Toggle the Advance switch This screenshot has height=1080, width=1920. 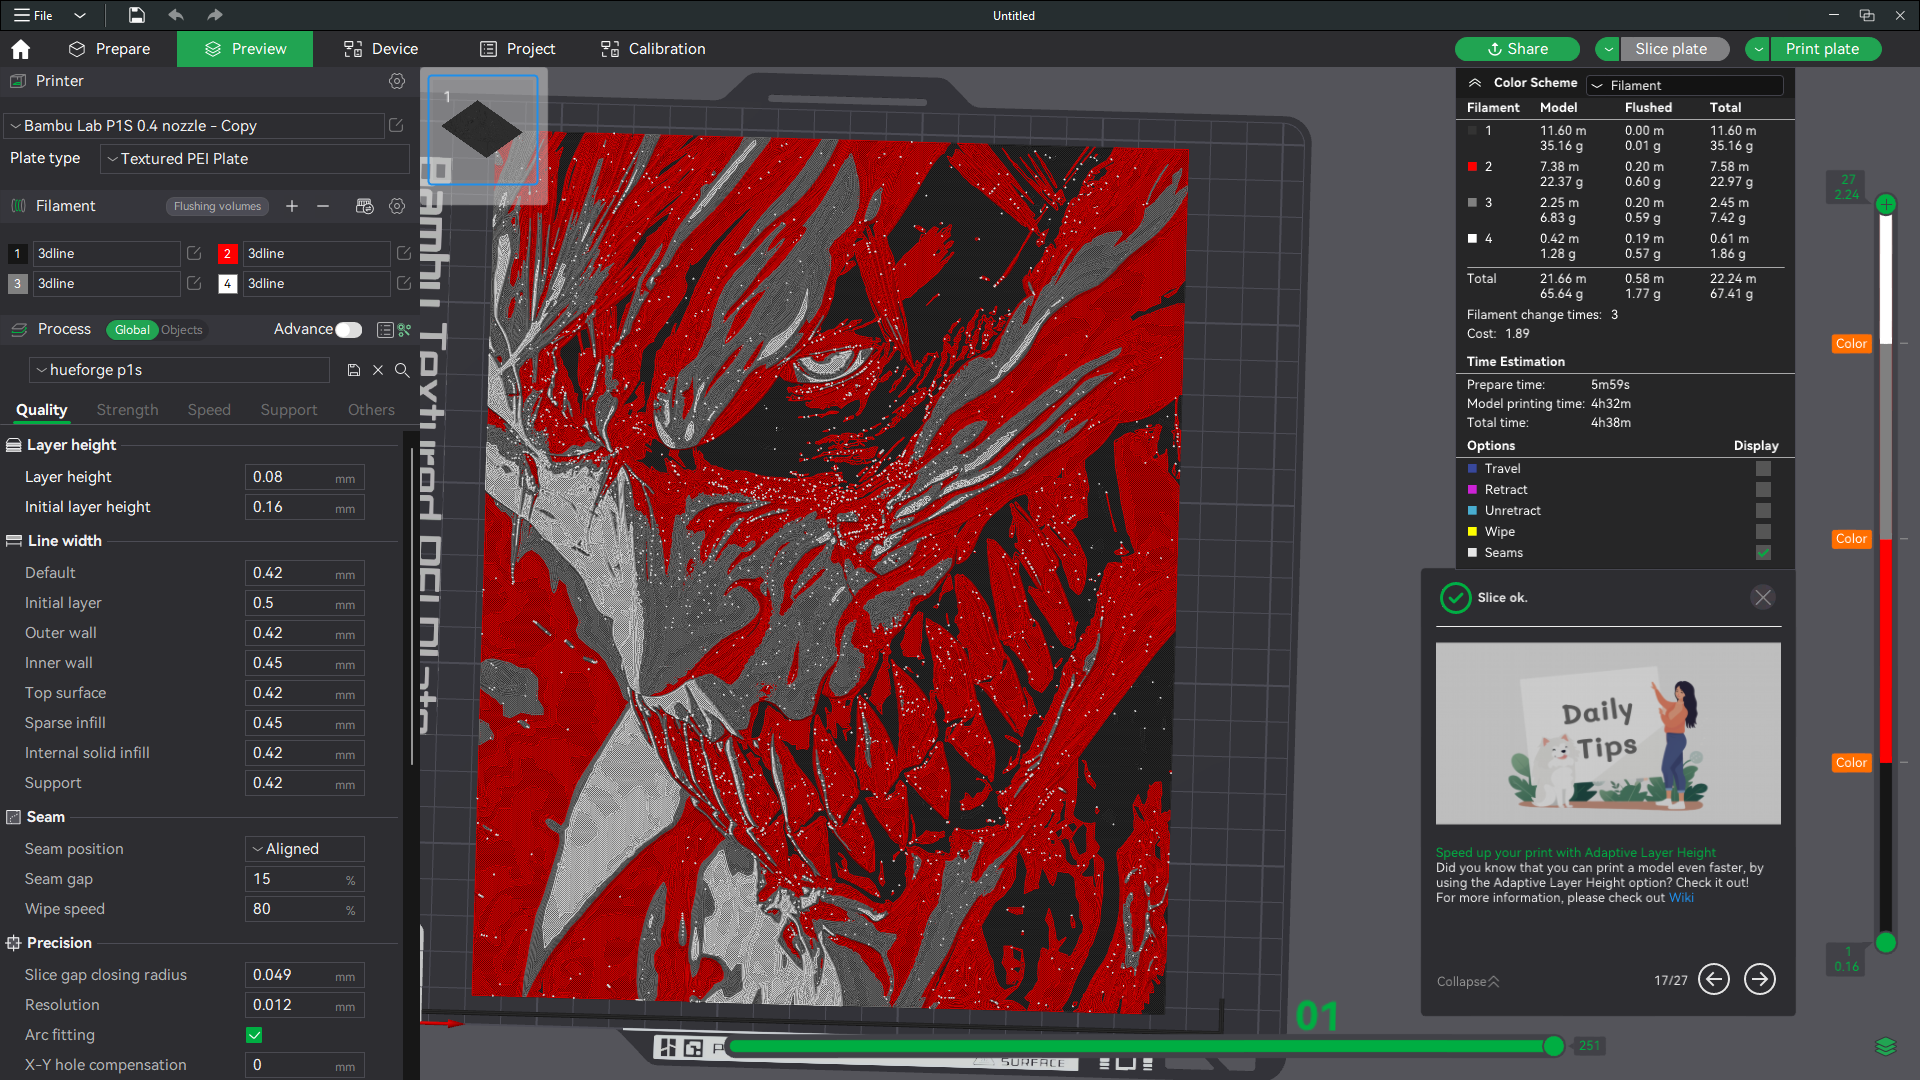[x=349, y=329]
